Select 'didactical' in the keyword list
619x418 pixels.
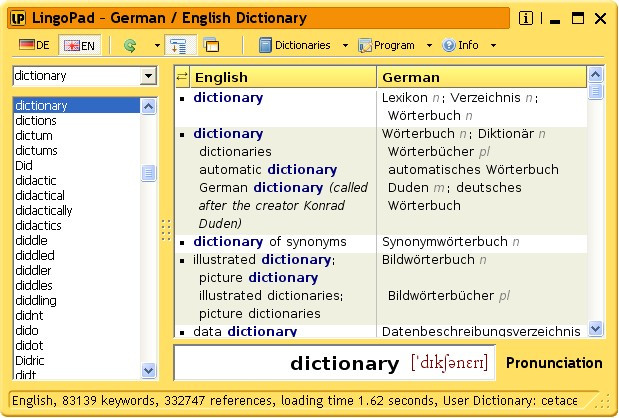click(77, 195)
